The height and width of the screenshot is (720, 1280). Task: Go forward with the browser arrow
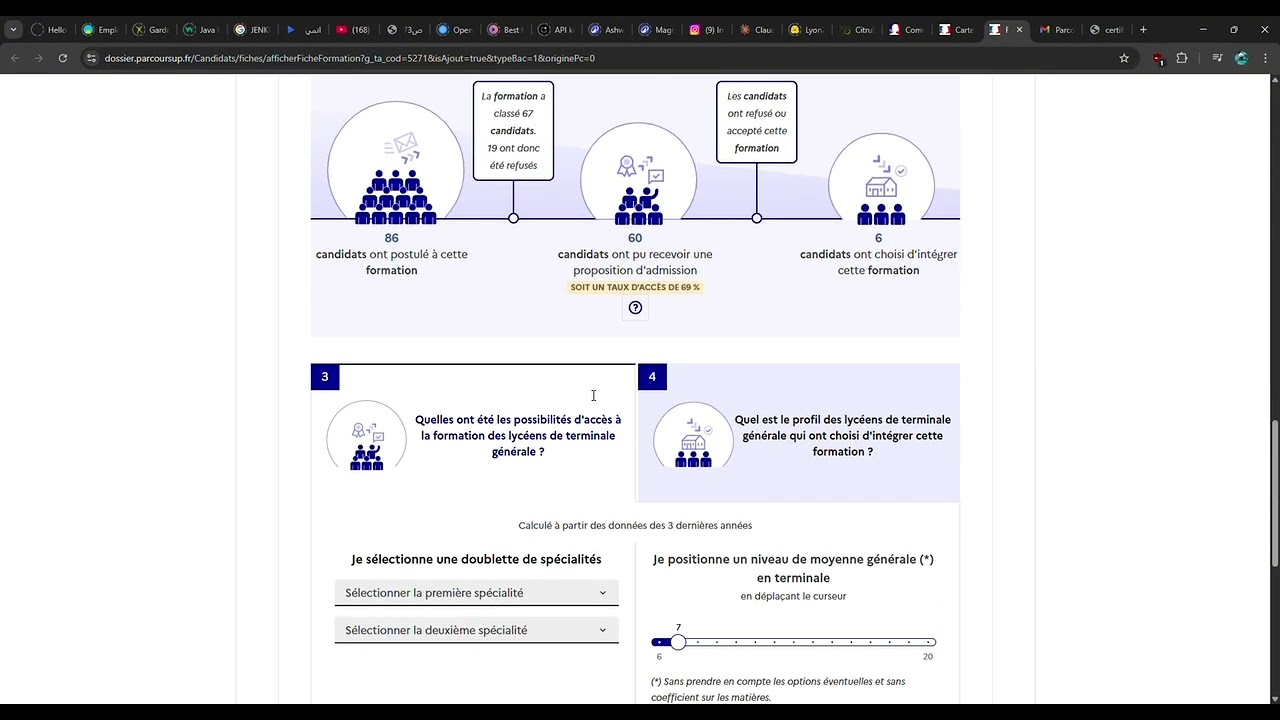pyautogui.click(x=39, y=58)
